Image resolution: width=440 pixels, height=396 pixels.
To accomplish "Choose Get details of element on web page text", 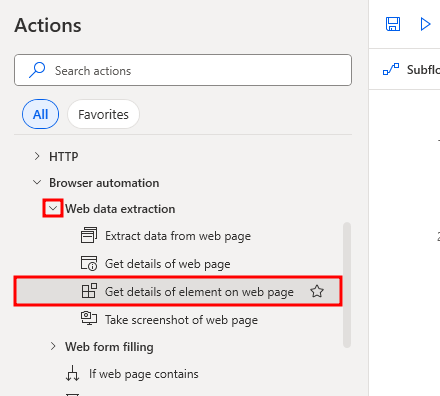I will (199, 292).
